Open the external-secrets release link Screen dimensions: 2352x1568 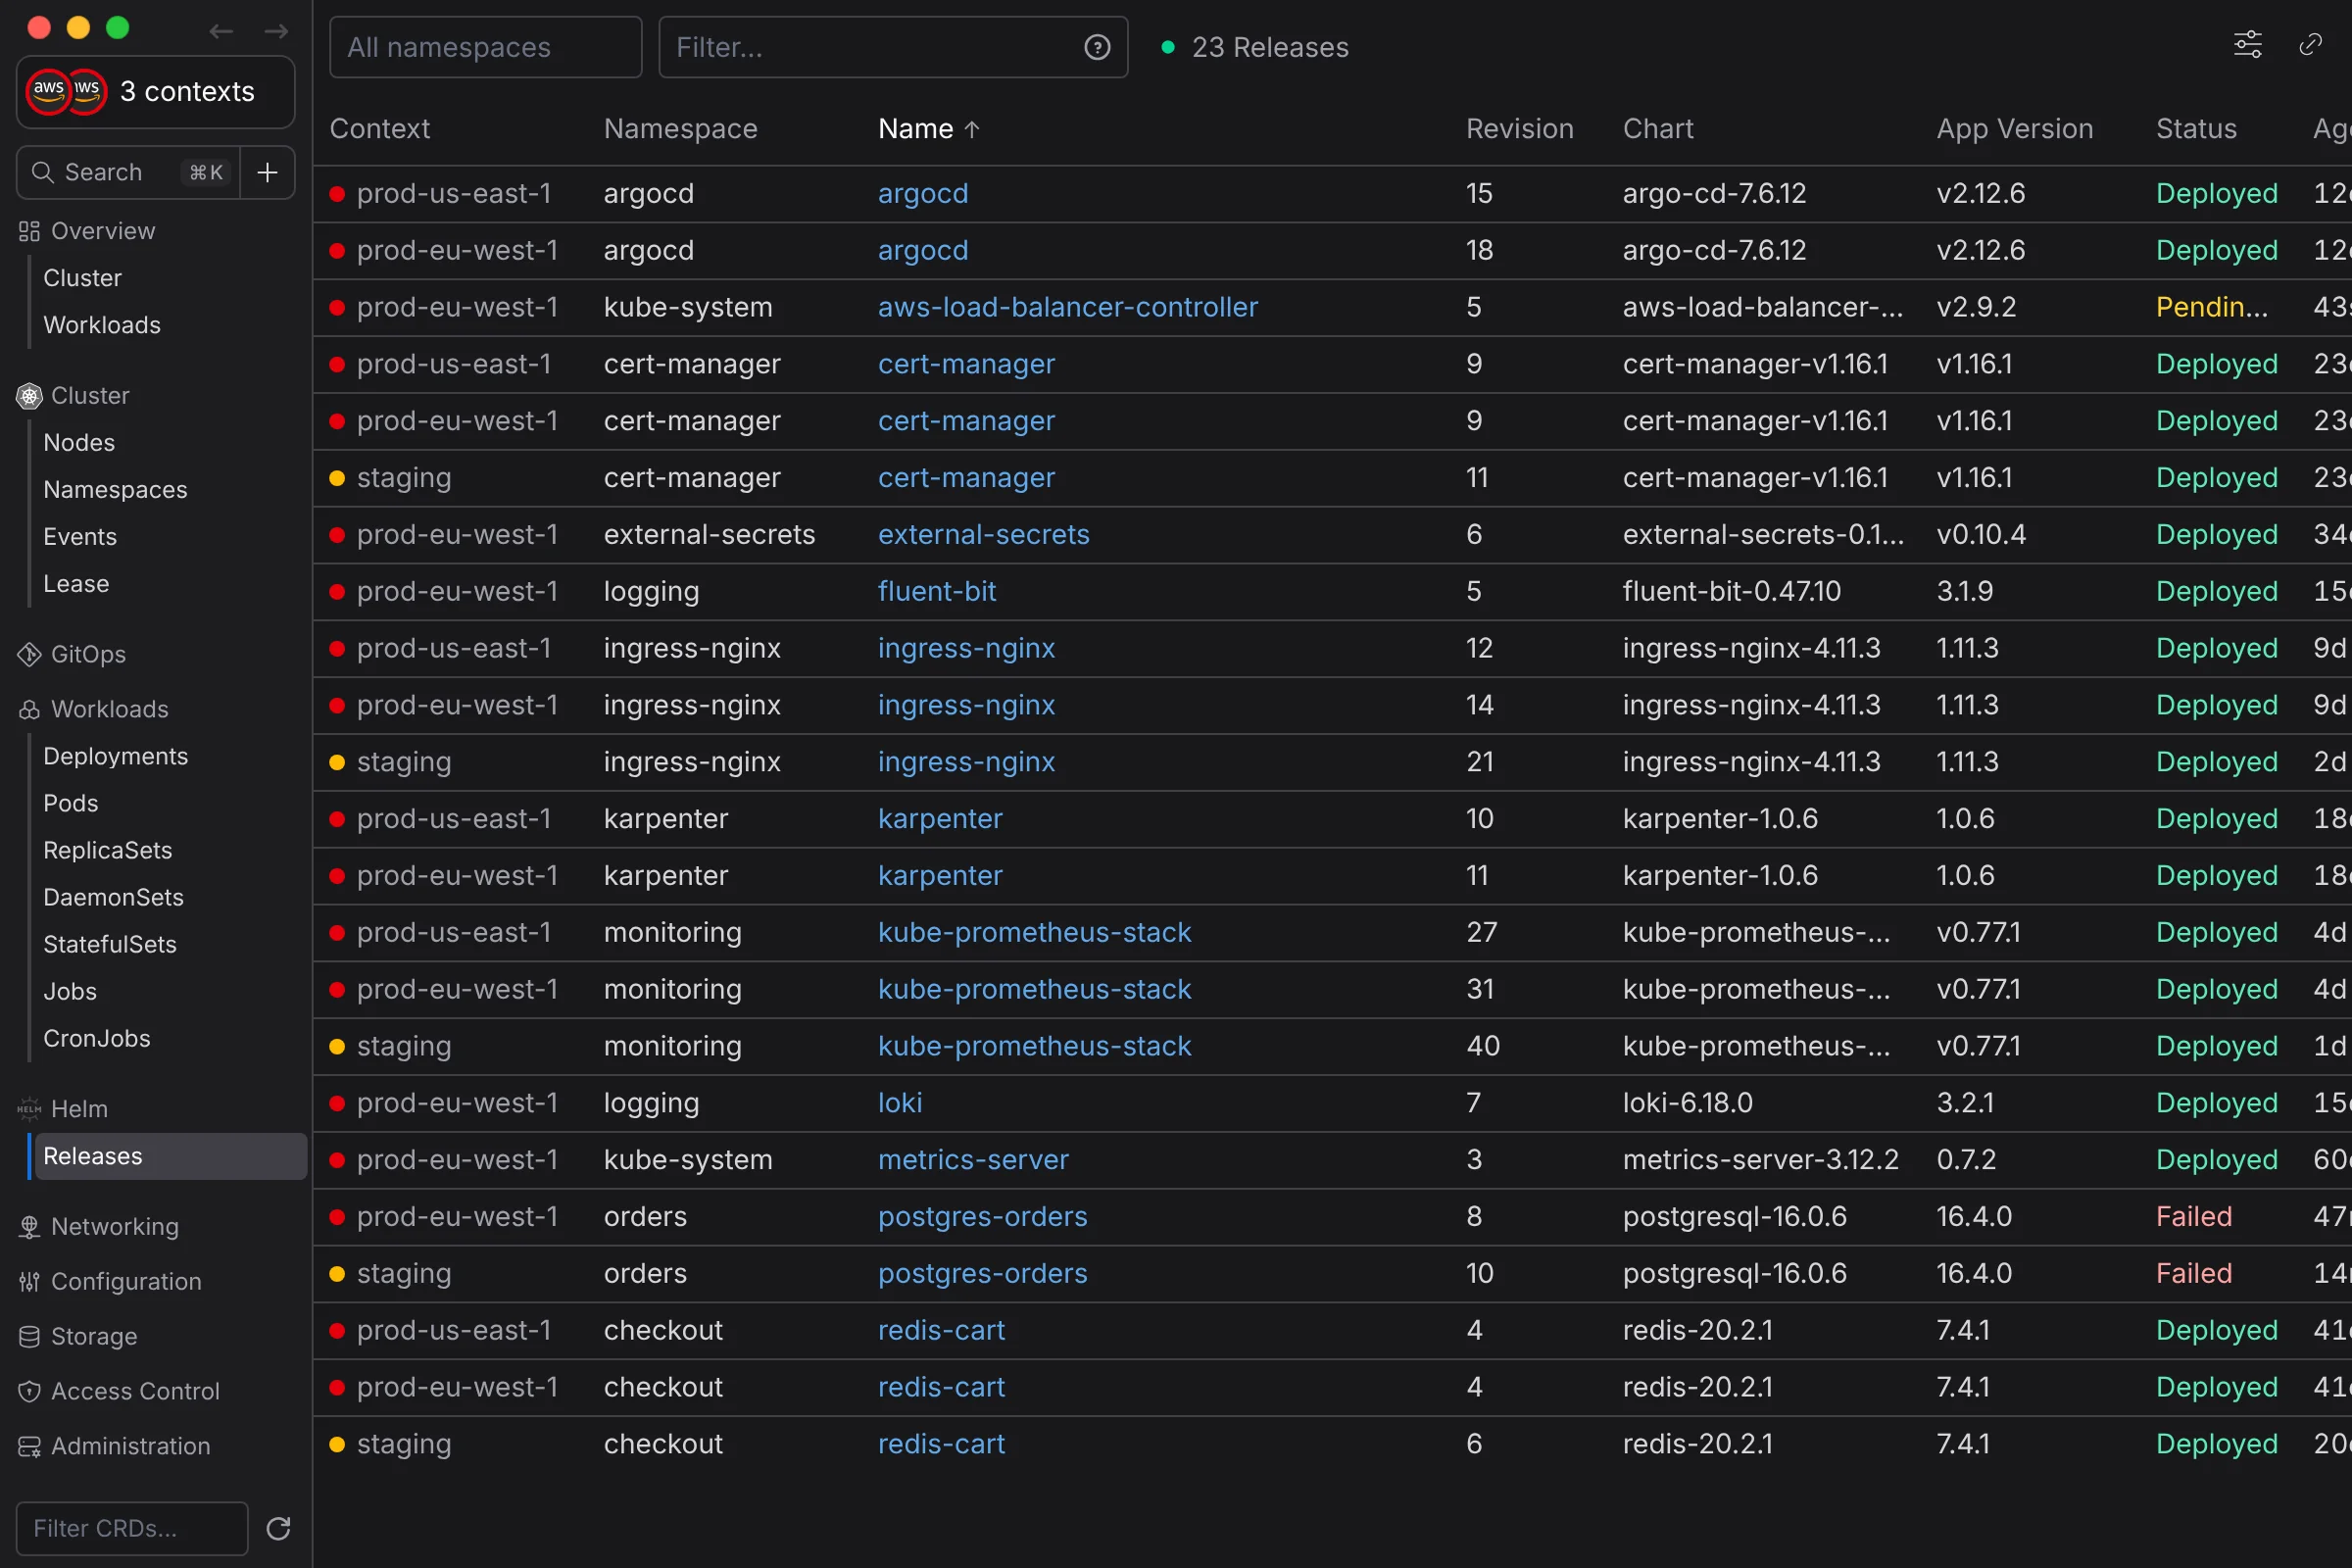coord(983,534)
